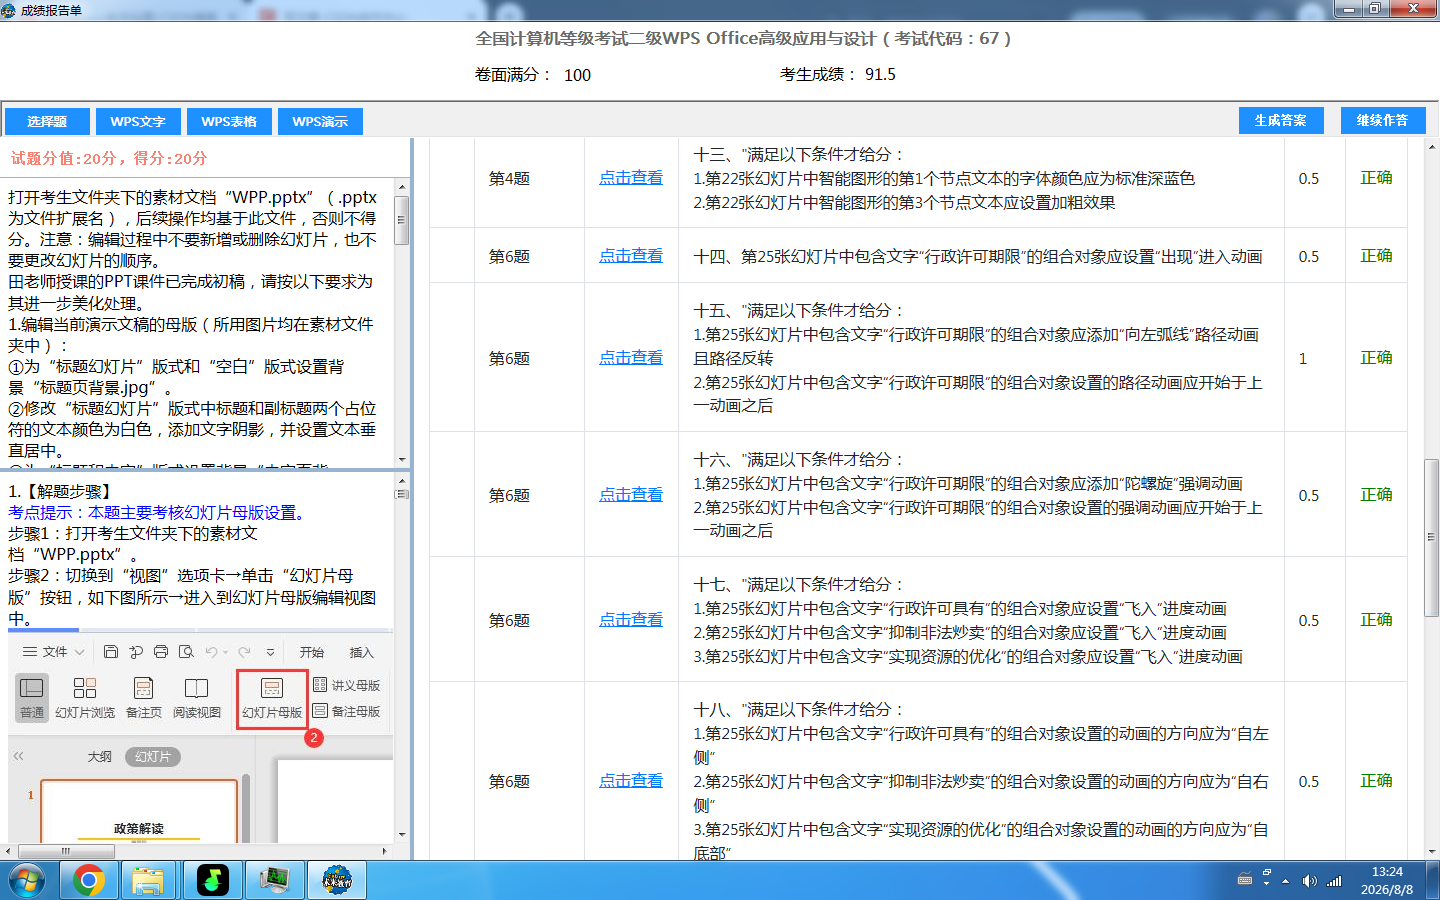Click the scoring table's scroll-up arrow
The height and width of the screenshot is (900, 1440).
click(1432, 147)
